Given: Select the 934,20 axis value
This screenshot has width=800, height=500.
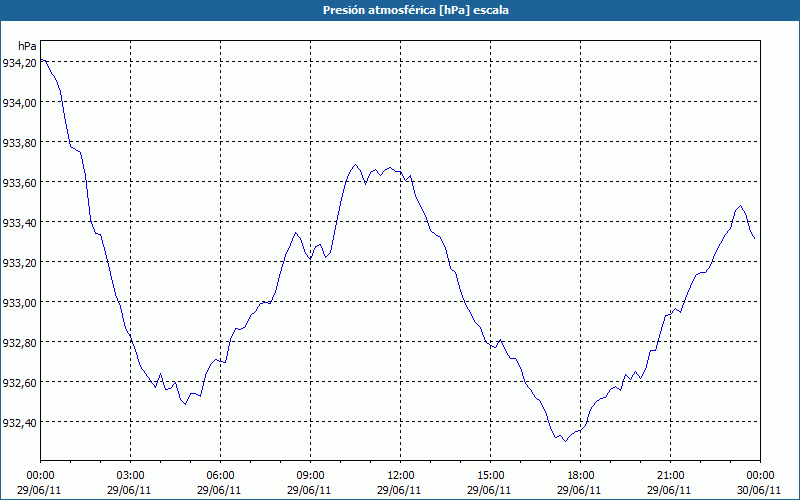Looking at the screenshot, I should (x=20, y=63).
